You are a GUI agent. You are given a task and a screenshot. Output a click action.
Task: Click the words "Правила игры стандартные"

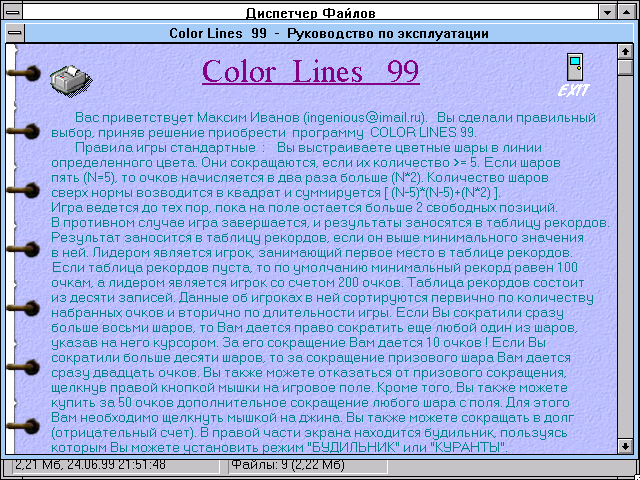coord(165,148)
